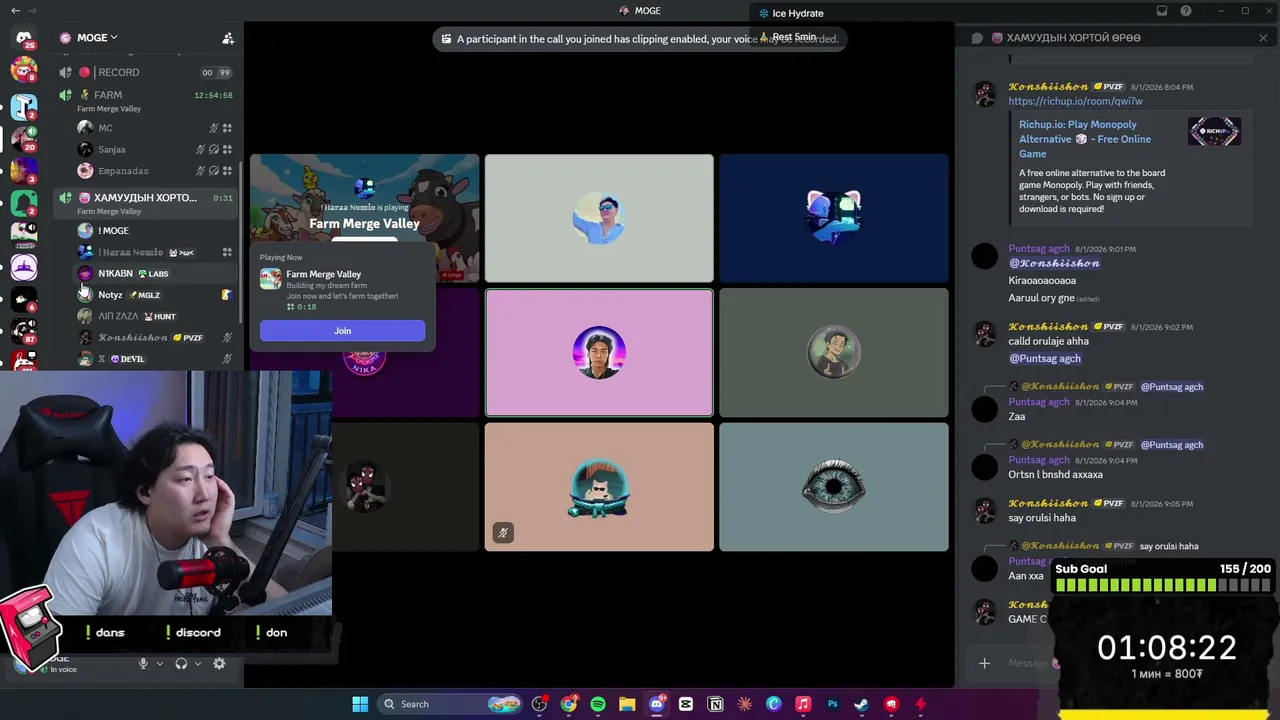Open user settings gear icon
1280x720 pixels.
tap(219, 663)
